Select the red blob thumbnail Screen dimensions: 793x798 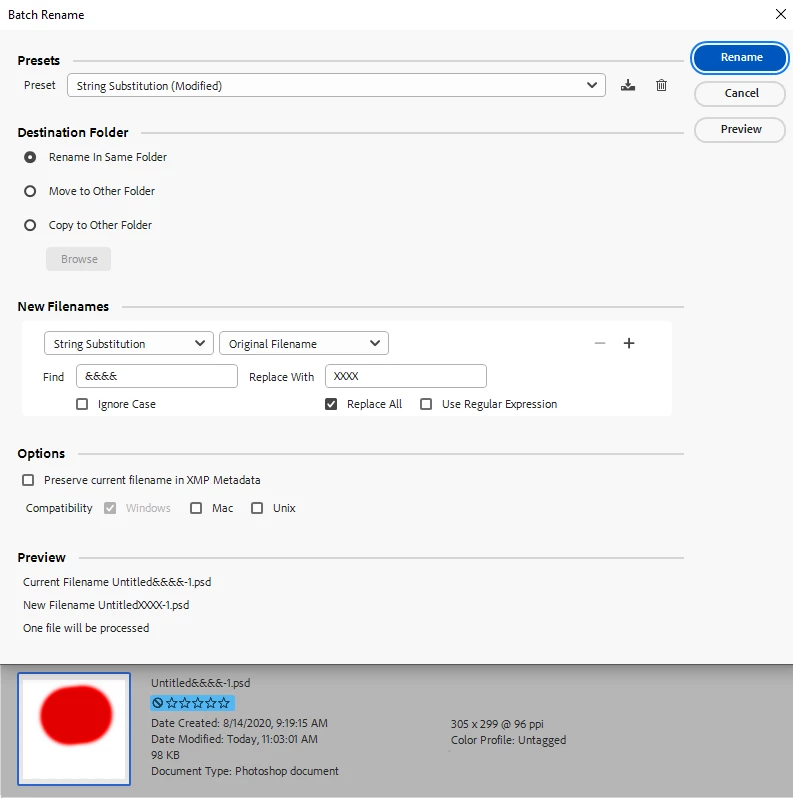(74, 729)
